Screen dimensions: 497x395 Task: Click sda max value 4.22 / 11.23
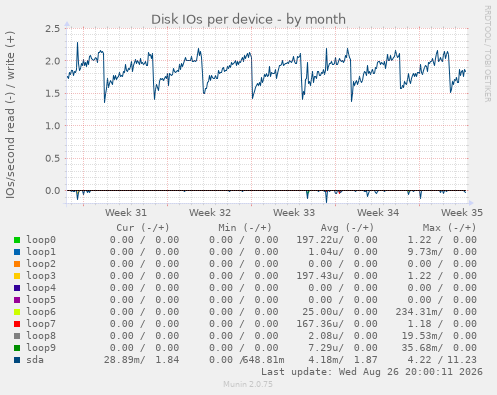442,360
